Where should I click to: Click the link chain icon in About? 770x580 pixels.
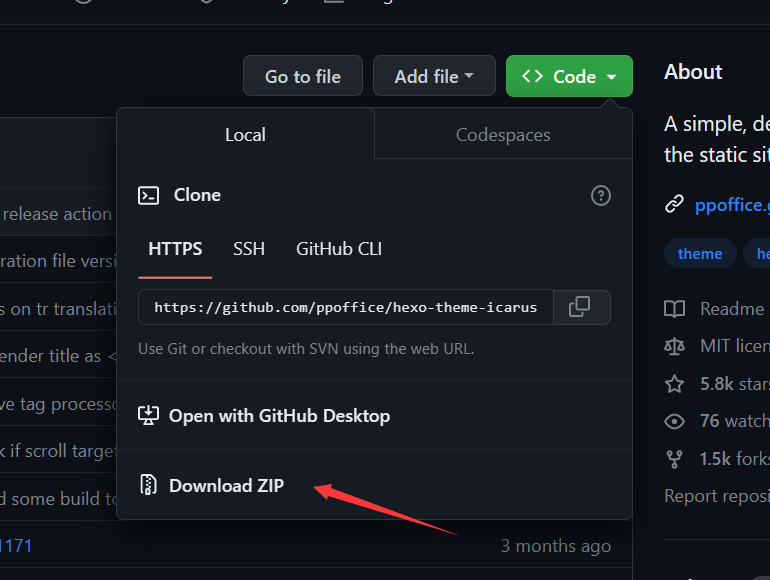click(674, 204)
